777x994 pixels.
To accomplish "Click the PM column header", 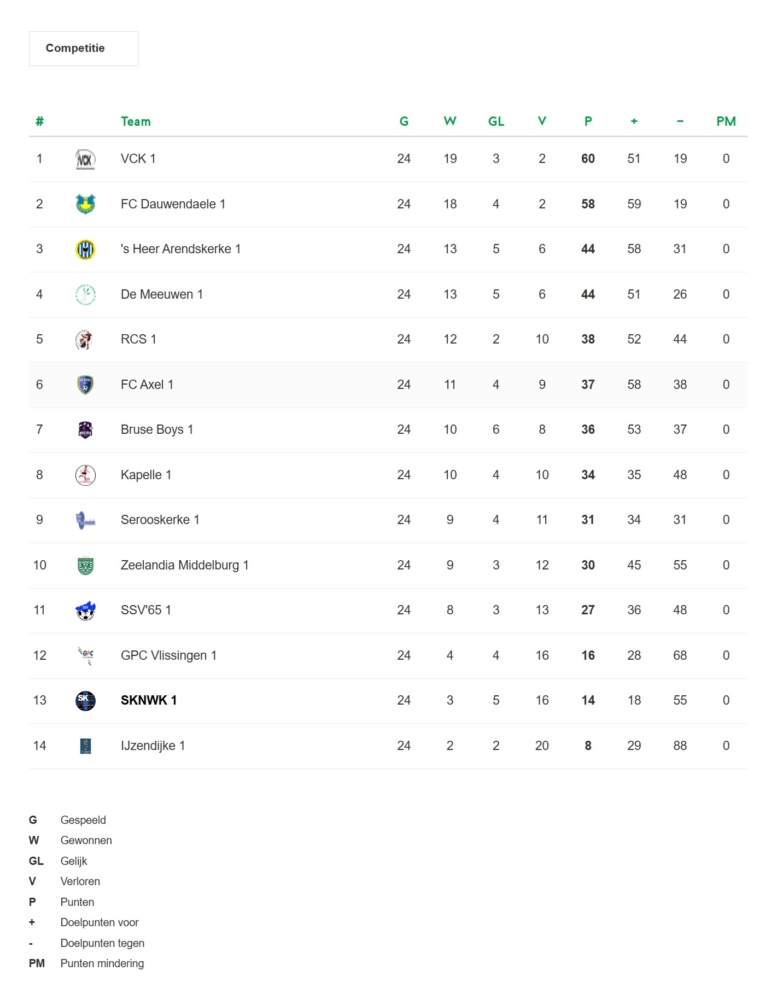I will pyautogui.click(x=726, y=121).
